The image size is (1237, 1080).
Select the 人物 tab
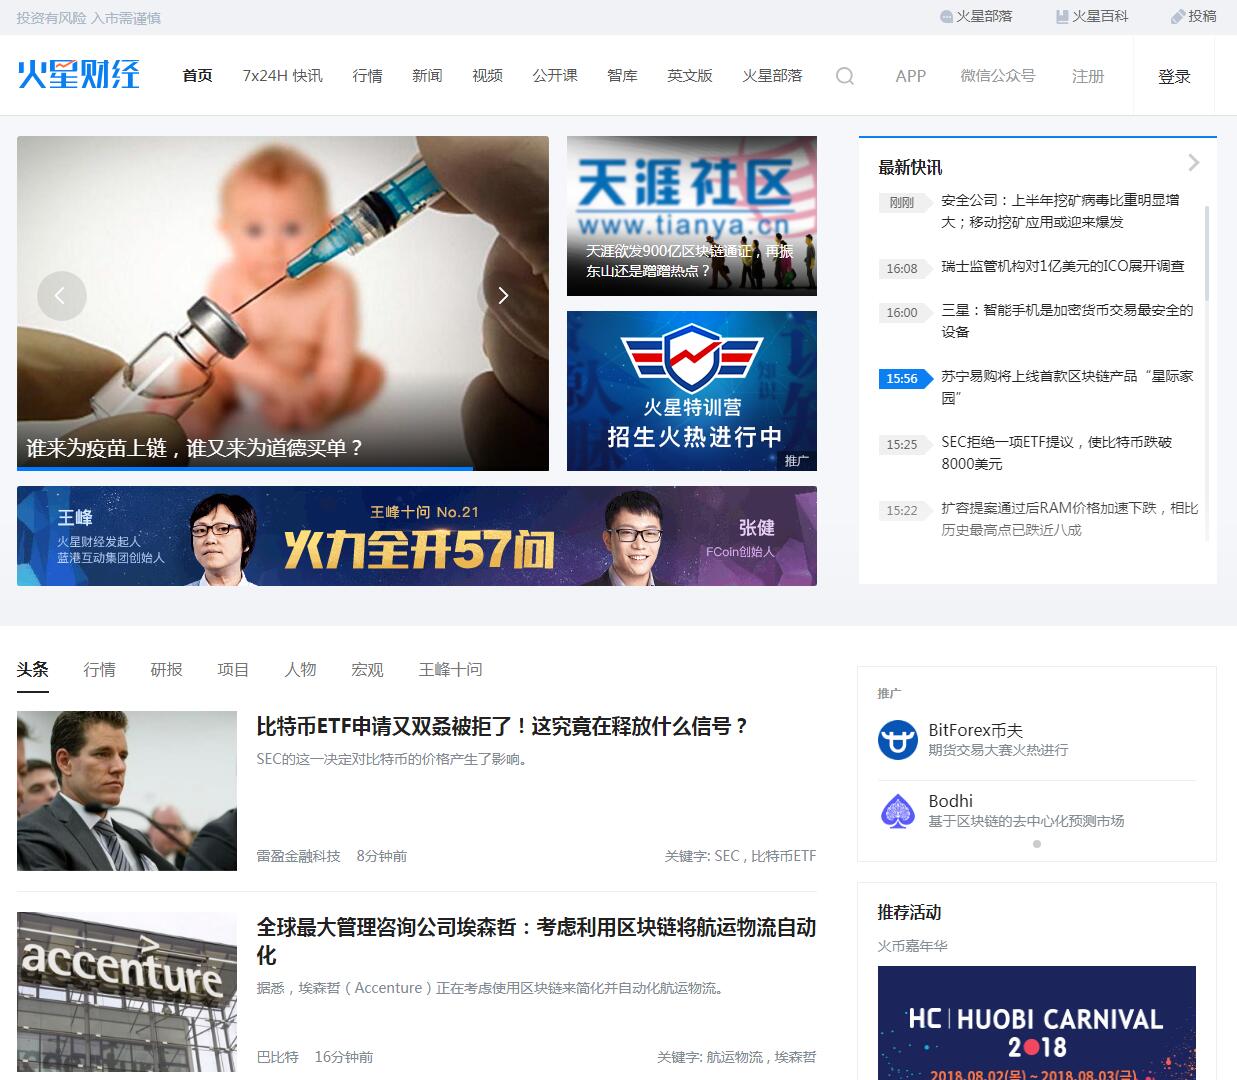point(300,669)
